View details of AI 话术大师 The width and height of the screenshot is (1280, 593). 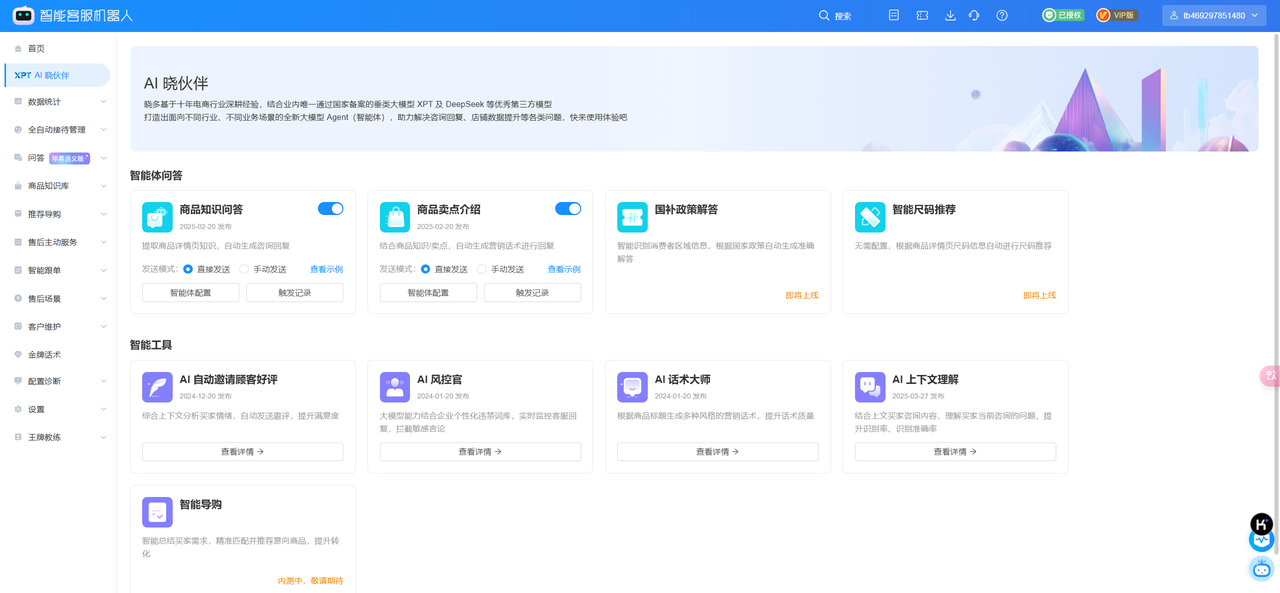(x=717, y=451)
